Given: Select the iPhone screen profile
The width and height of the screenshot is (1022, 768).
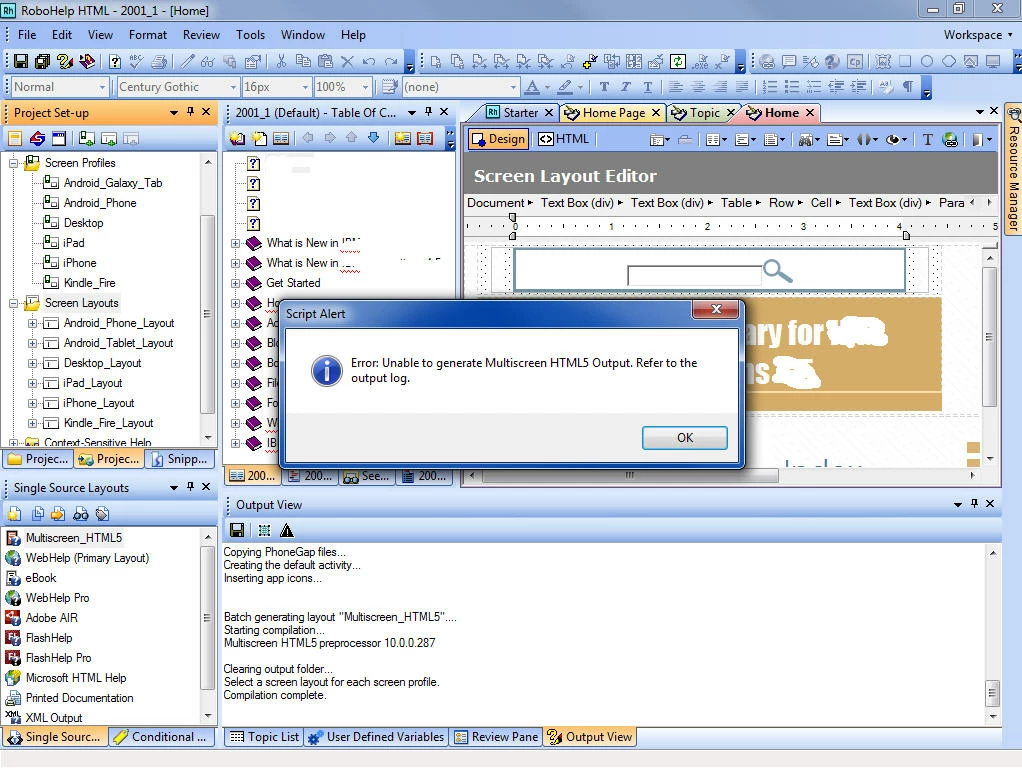Looking at the screenshot, I should [x=80, y=263].
